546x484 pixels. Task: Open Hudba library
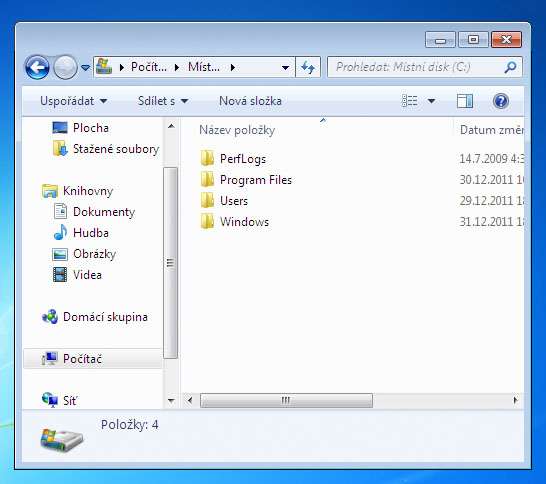91,233
